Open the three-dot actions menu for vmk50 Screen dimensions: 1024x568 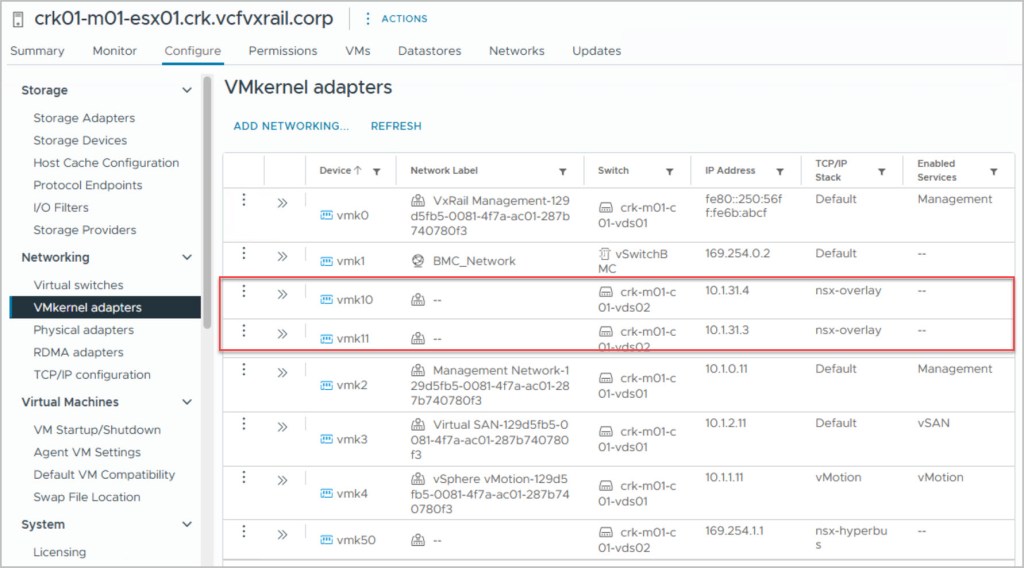[x=244, y=531]
